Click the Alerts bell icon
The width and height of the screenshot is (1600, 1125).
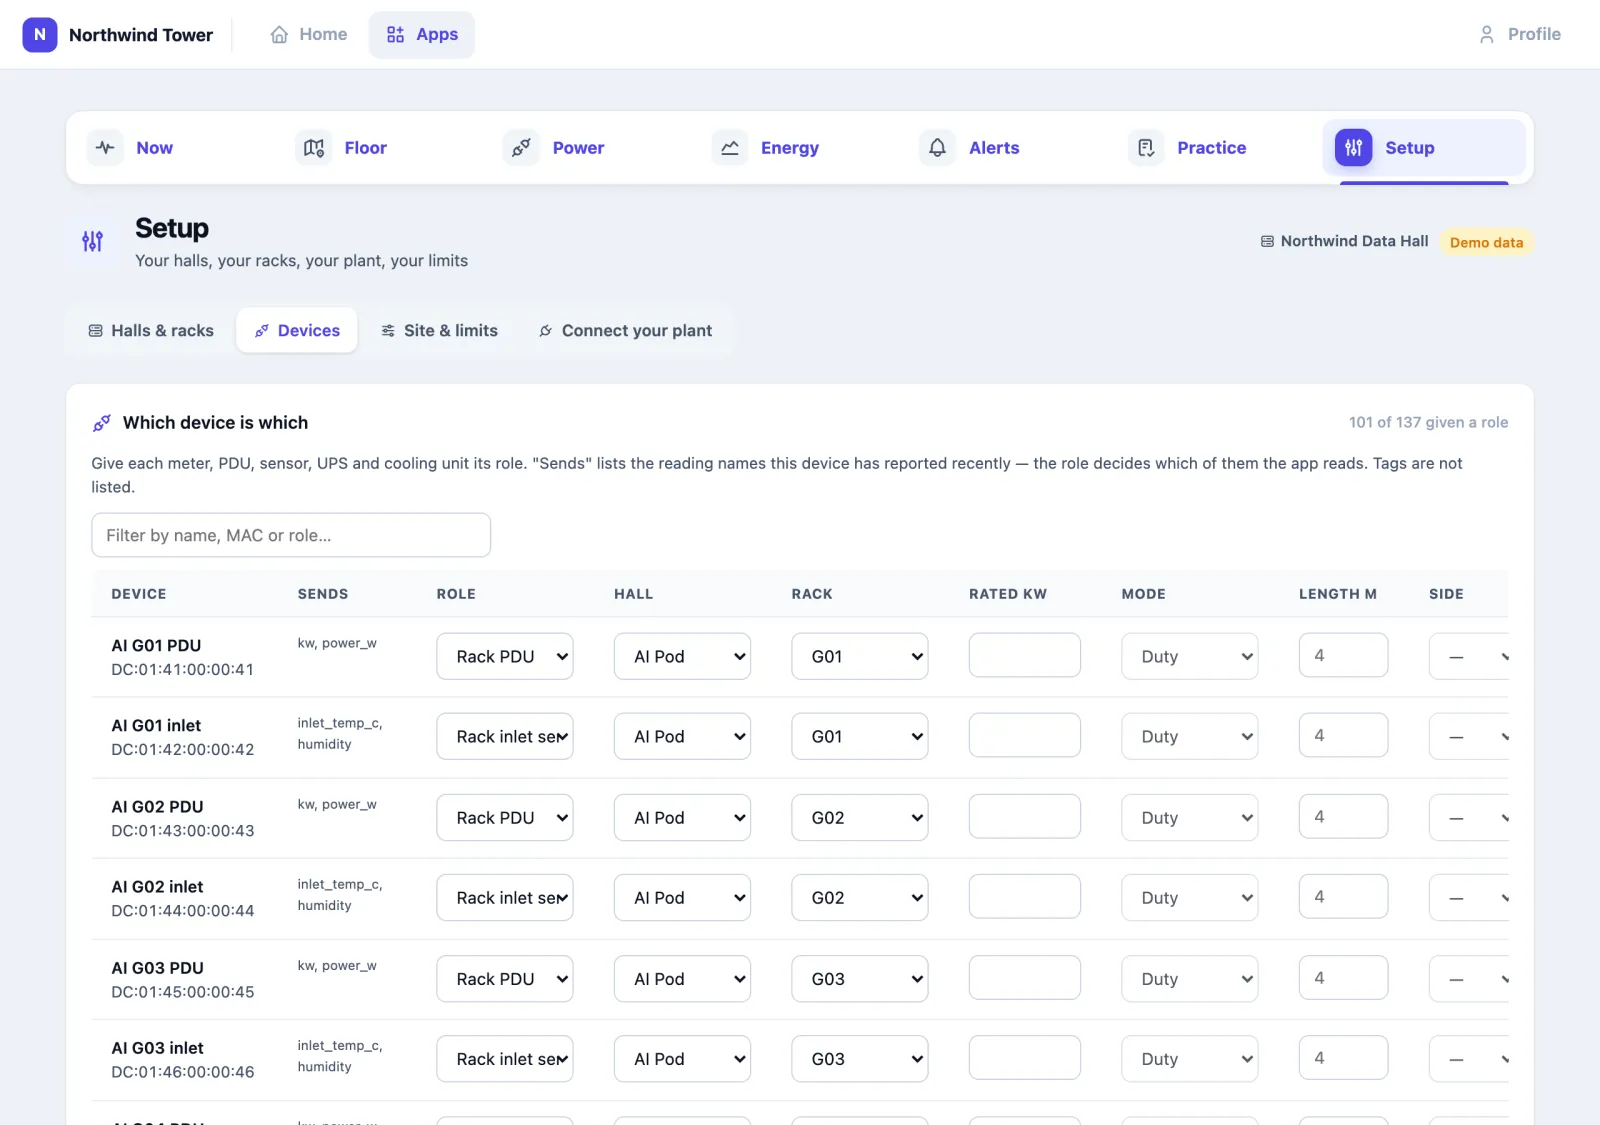point(937,148)
